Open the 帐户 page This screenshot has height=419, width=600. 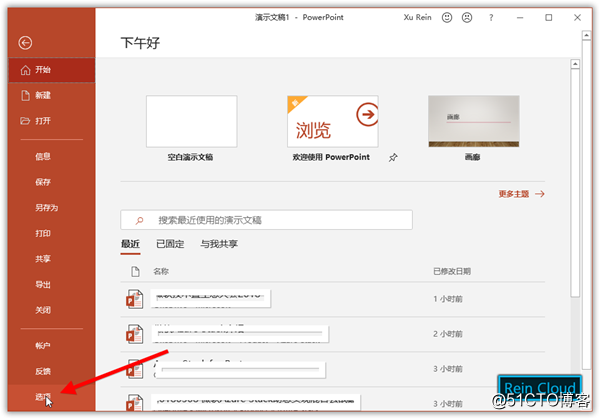(x=51, y=346)
